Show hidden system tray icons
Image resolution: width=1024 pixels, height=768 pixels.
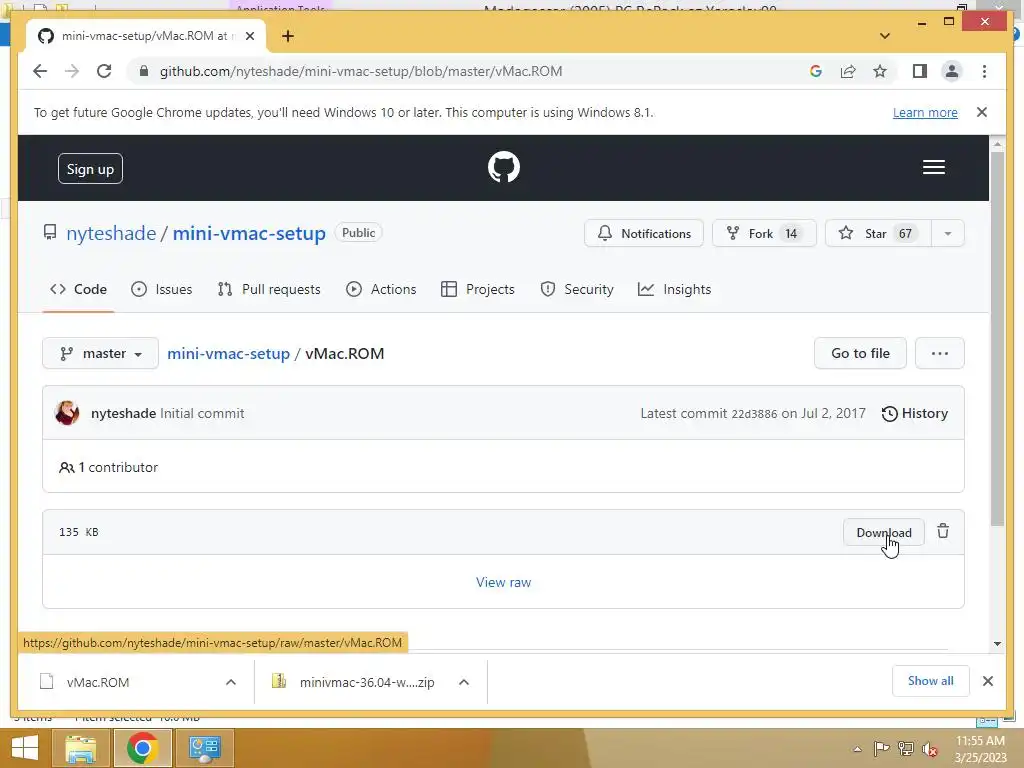coord(857,749)
